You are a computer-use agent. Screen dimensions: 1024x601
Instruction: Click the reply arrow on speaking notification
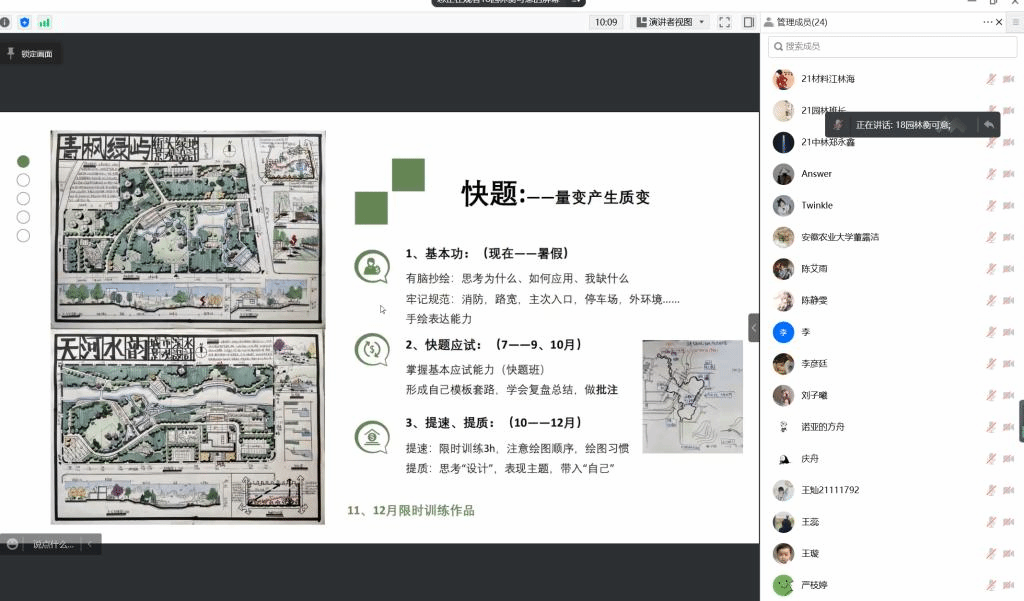tap(988, 124)
